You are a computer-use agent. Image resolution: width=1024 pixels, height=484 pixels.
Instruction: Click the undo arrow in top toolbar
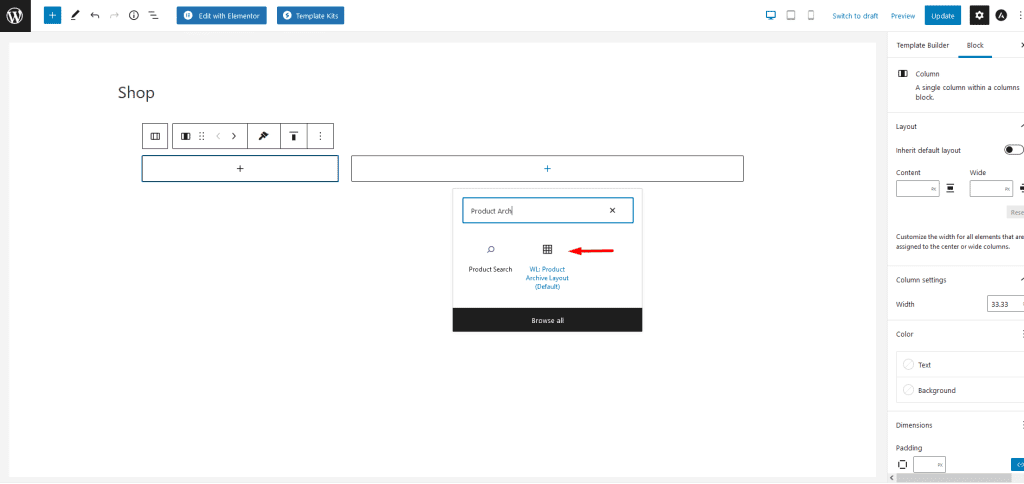pyautogui.click(x=94, y=16)
